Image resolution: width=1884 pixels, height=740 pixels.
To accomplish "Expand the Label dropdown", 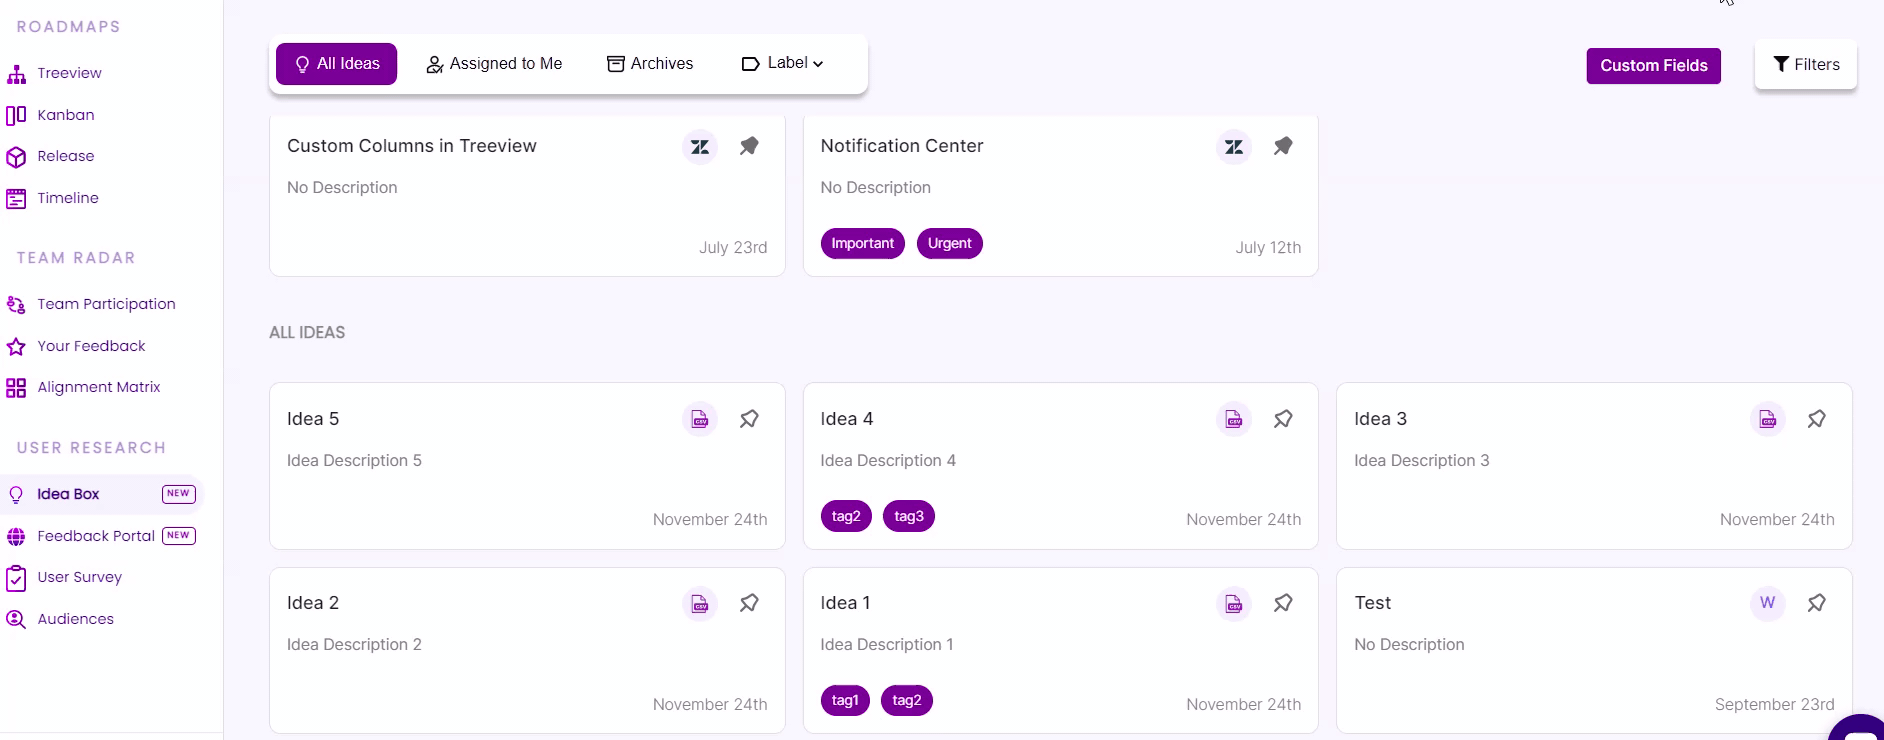I will tap(783, 63).
